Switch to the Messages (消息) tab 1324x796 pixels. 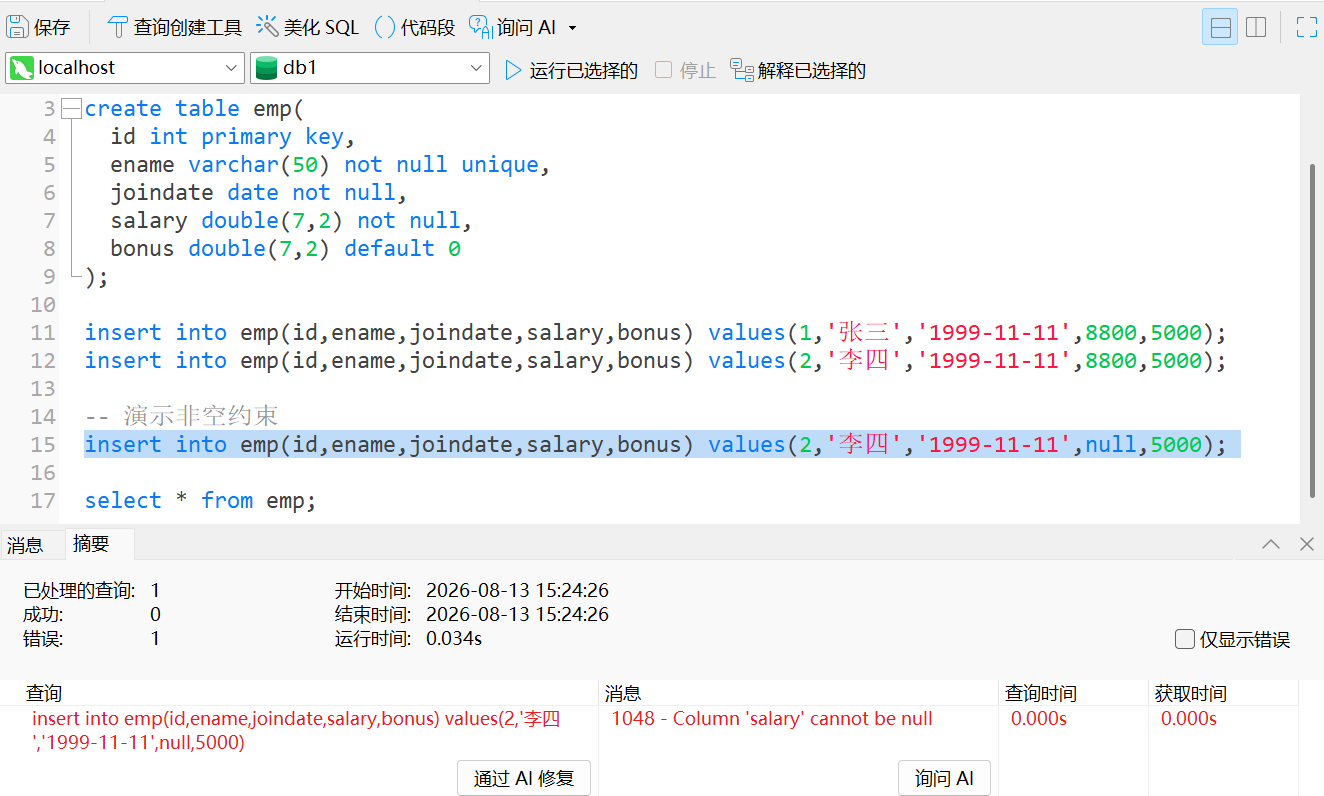25,545
